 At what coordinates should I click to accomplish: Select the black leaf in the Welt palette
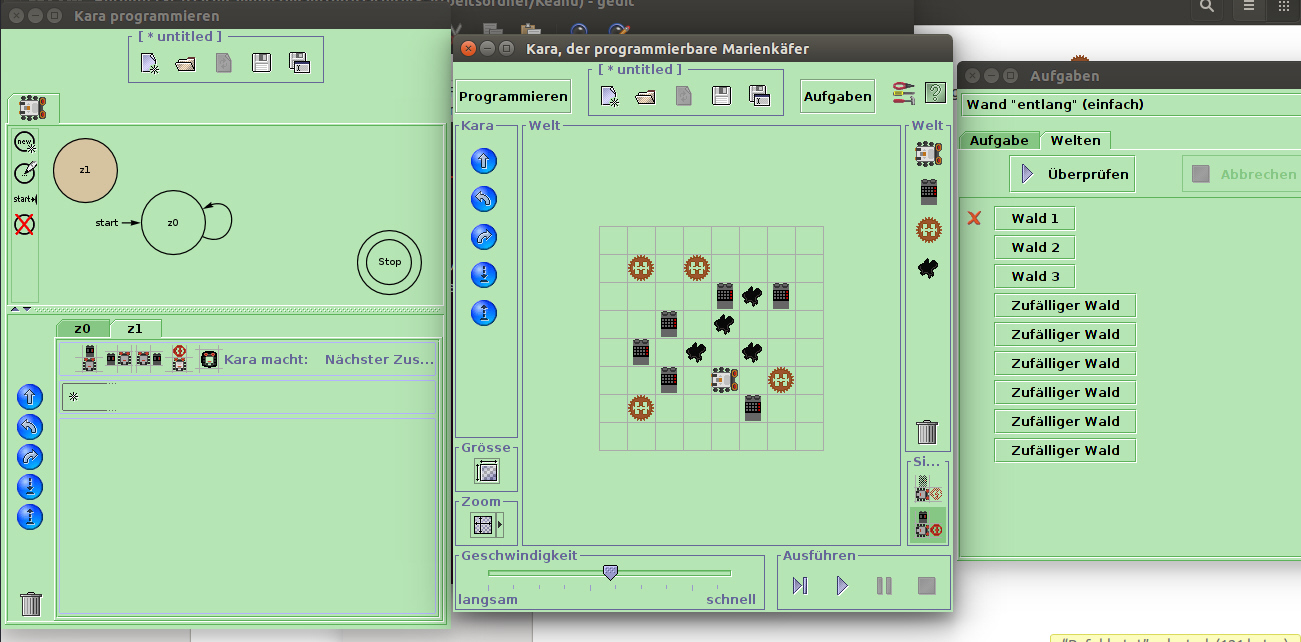(x=928, y=267)
